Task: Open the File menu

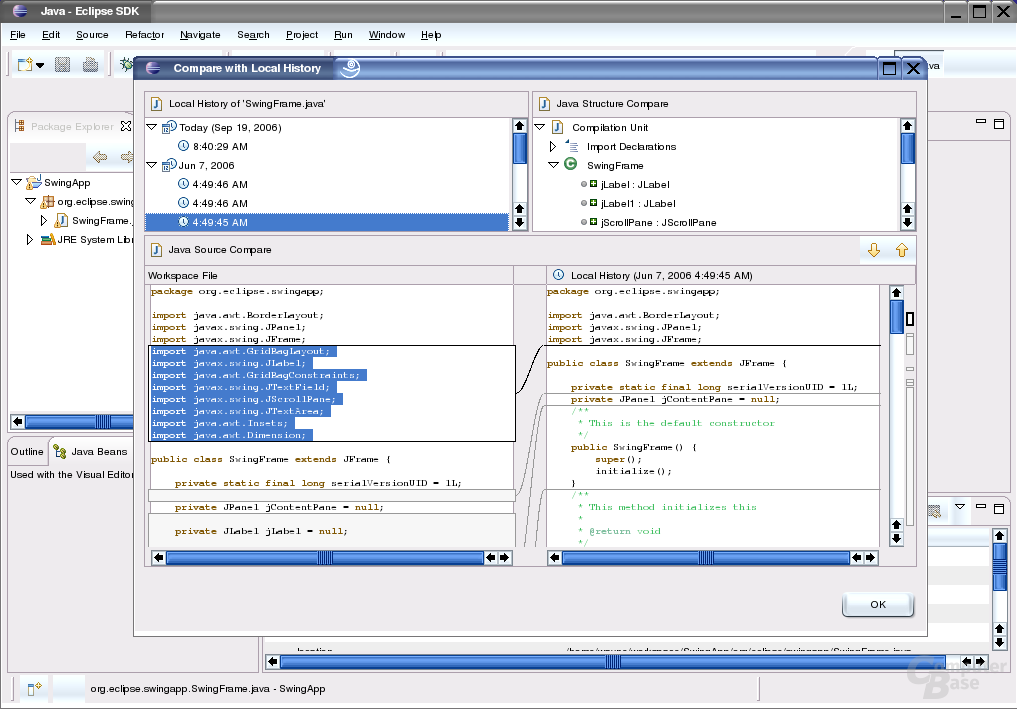Action: (18, 35)
